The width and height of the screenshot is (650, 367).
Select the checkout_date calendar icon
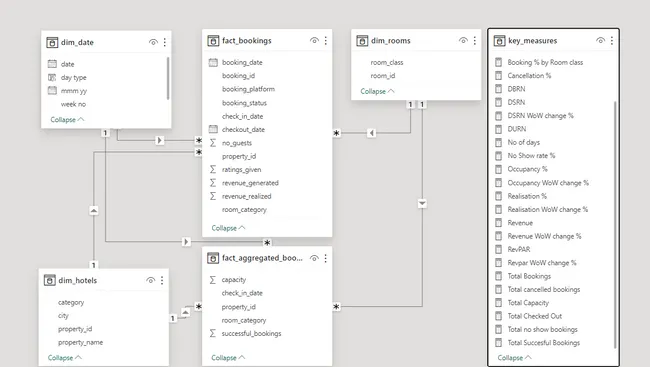point(213,129)
